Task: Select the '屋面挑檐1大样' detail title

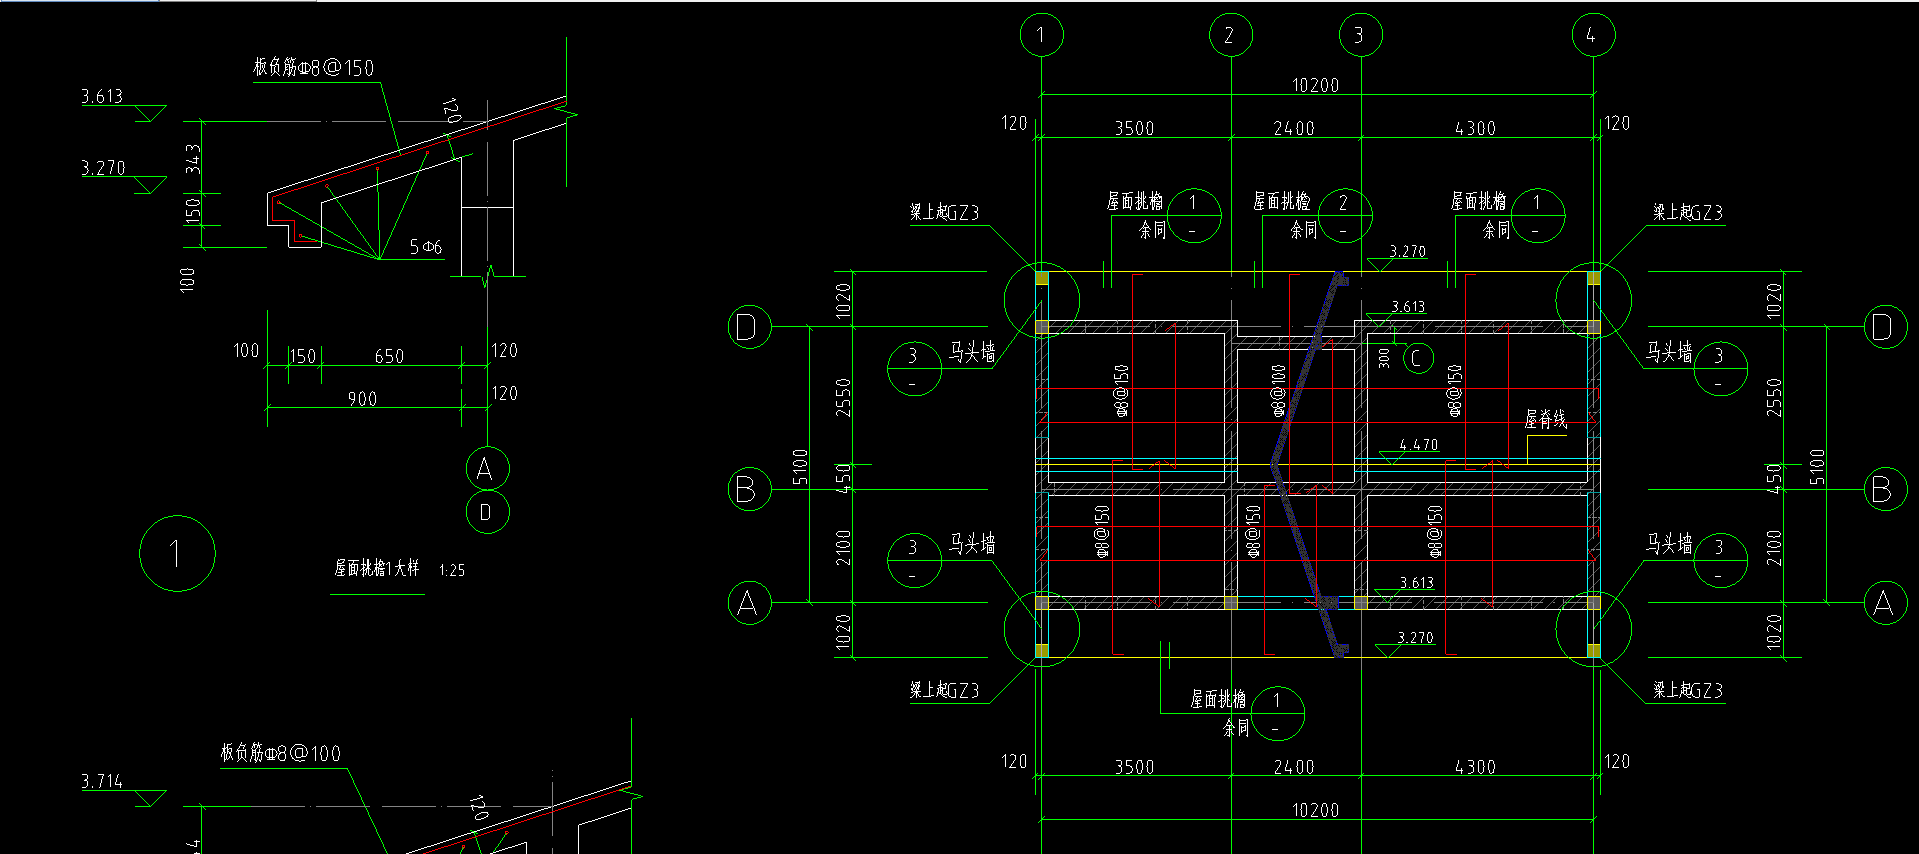Action: 376,568
